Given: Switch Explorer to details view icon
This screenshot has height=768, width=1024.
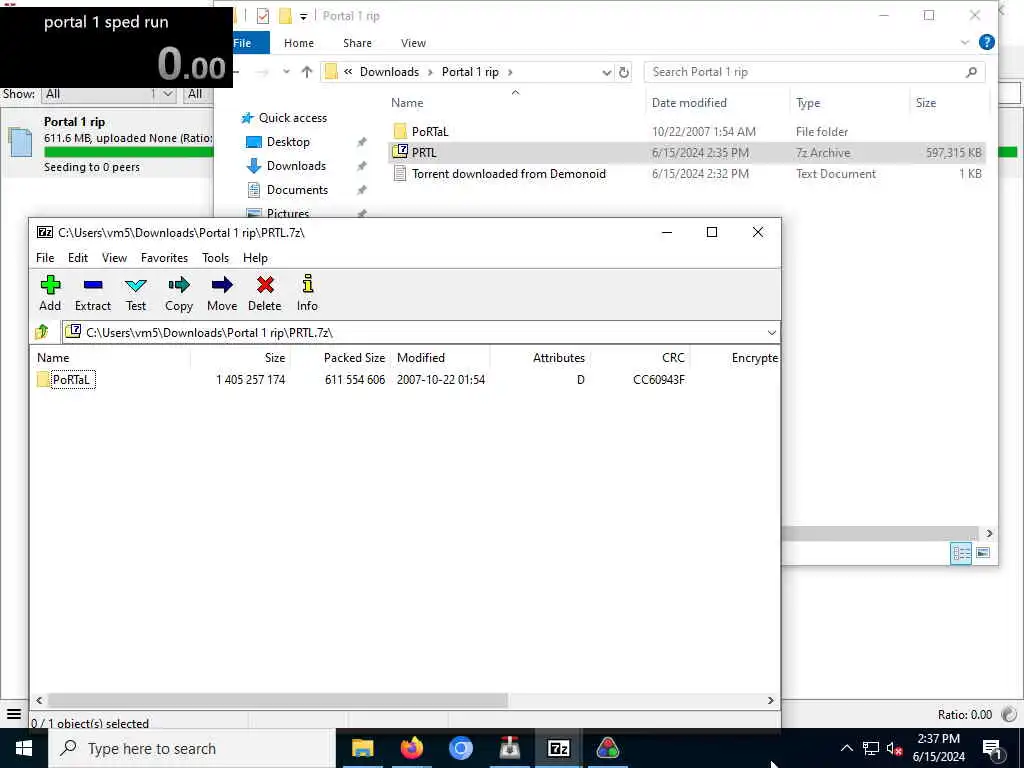Looking at the screenshot, I should point(961,554).
